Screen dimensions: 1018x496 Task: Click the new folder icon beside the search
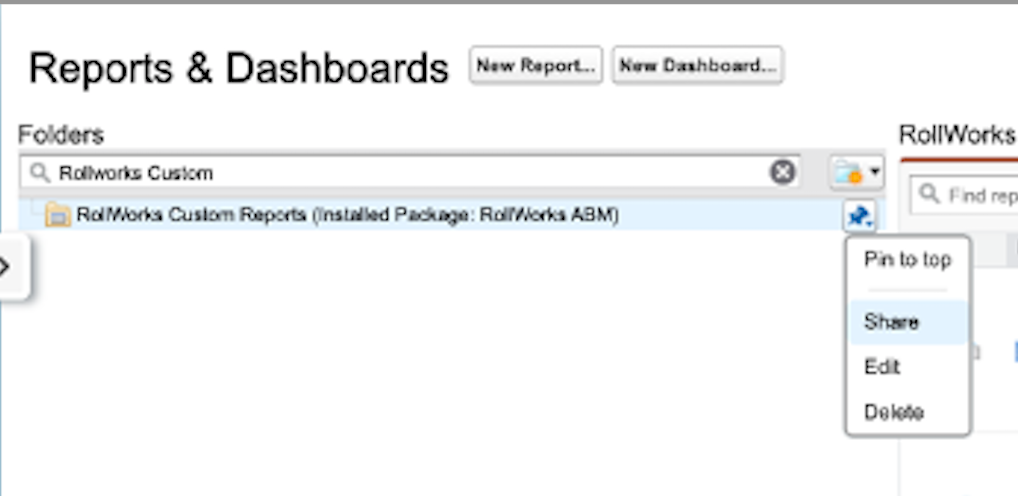[x=848, y=174]
